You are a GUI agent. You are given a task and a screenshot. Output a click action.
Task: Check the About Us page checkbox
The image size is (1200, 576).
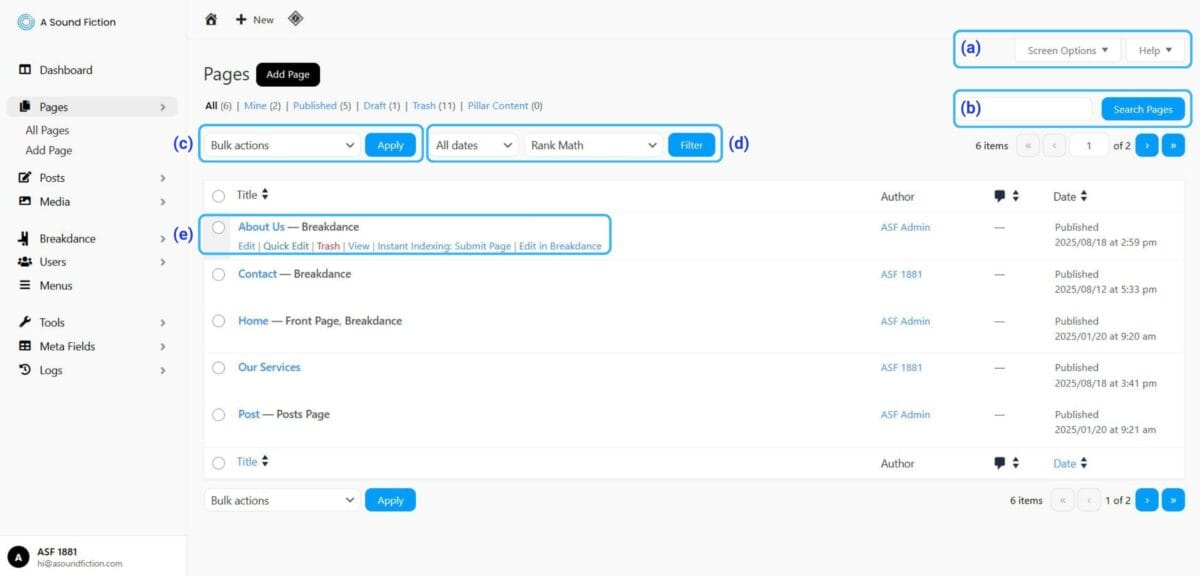click(218, 227)
